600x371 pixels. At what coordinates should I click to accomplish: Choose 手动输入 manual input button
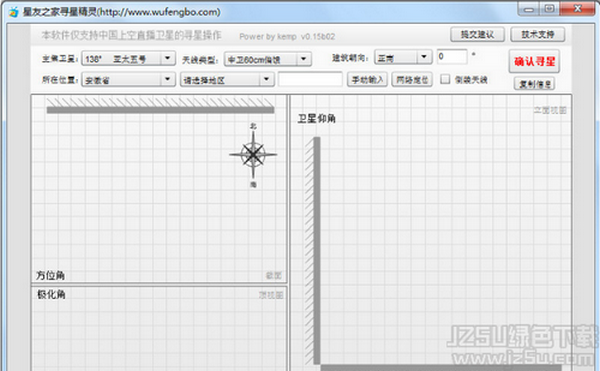click(367, 80)
